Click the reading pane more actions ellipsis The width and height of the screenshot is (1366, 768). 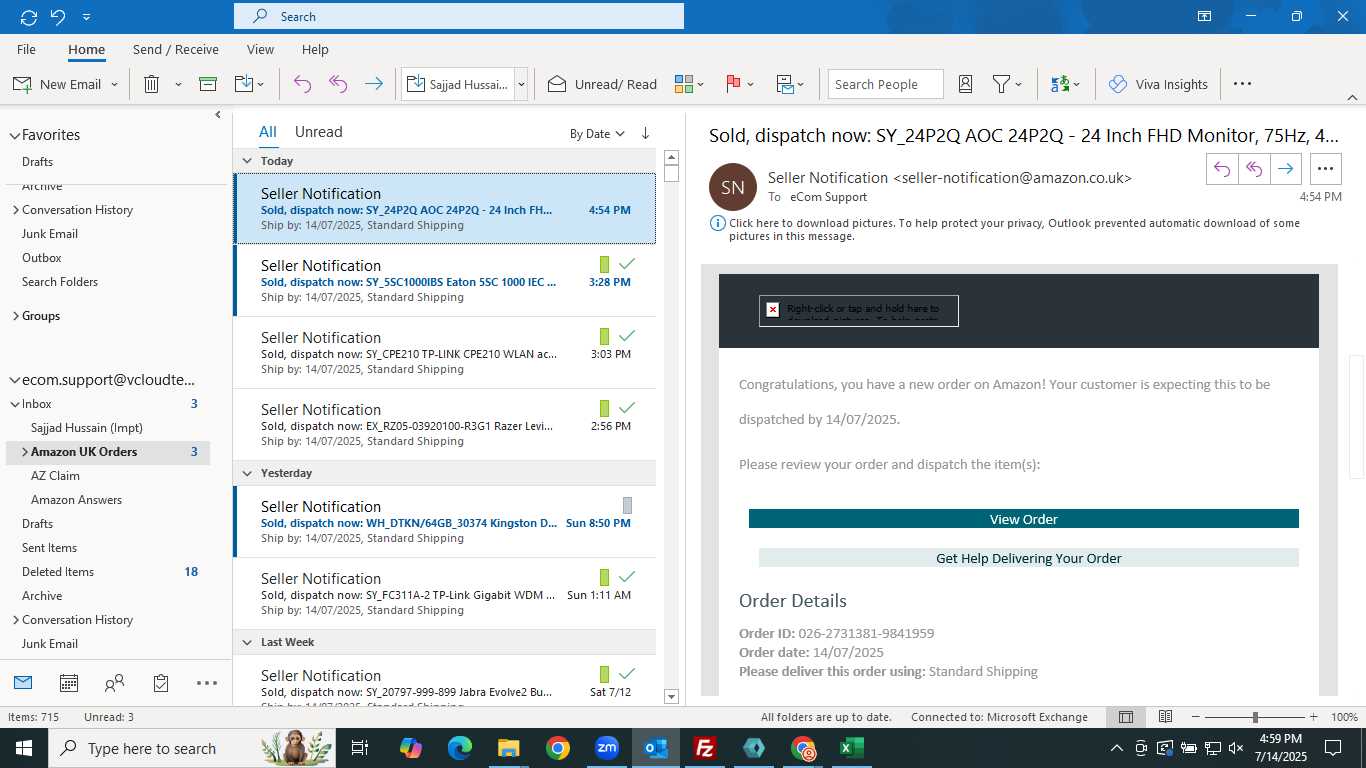click(x=1325, y=169)
